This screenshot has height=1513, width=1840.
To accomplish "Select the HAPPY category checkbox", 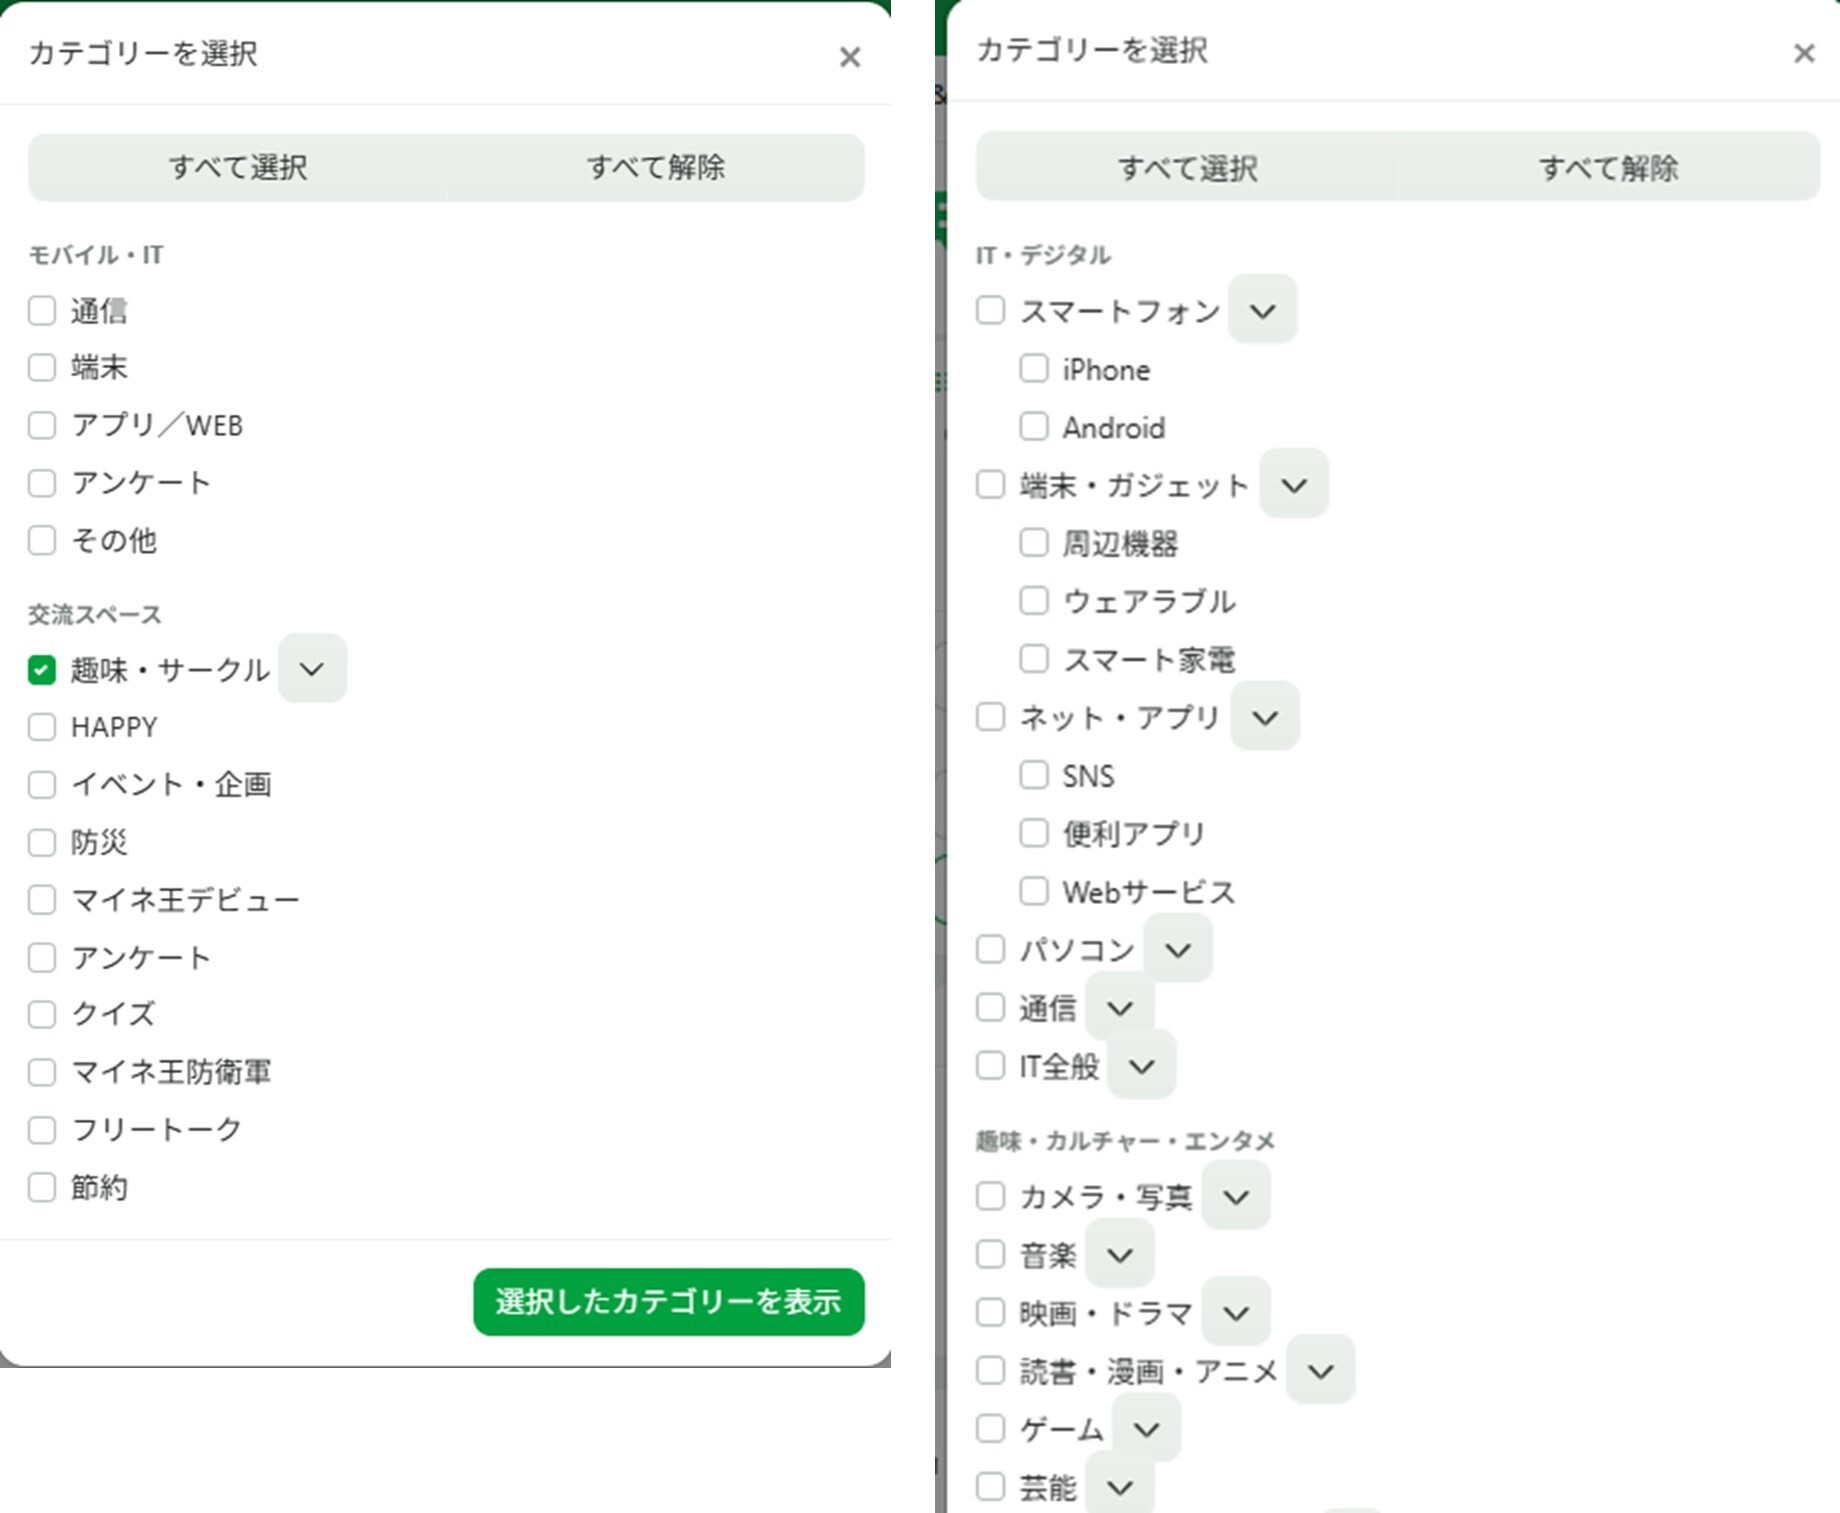I will 42,727.
